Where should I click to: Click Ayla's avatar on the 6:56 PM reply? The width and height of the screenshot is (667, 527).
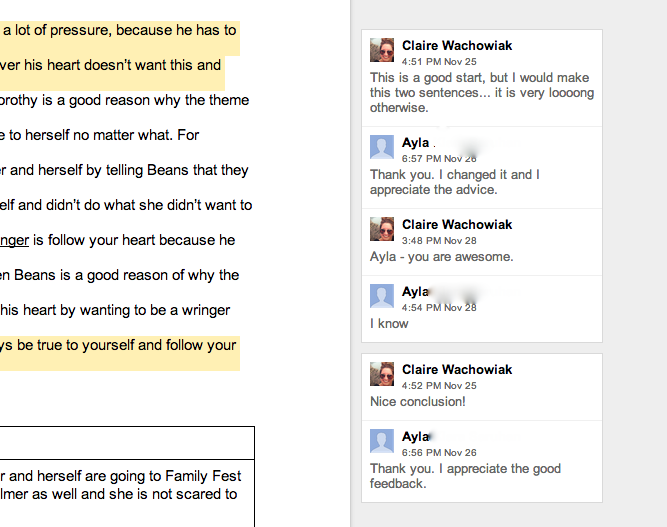[382, 442]
